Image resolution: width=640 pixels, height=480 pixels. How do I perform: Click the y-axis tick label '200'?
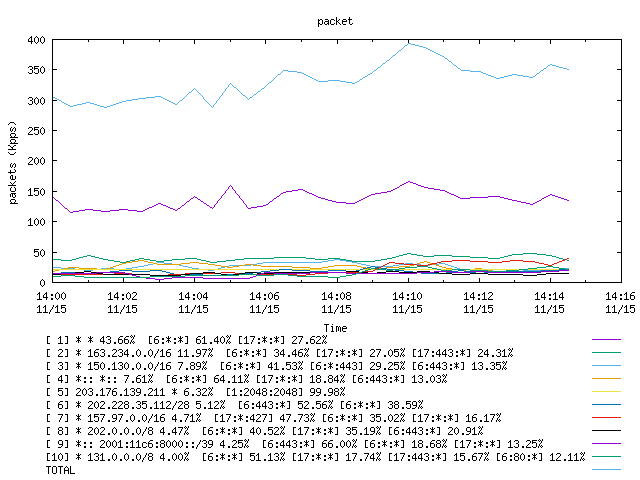(x=36, y=162)
